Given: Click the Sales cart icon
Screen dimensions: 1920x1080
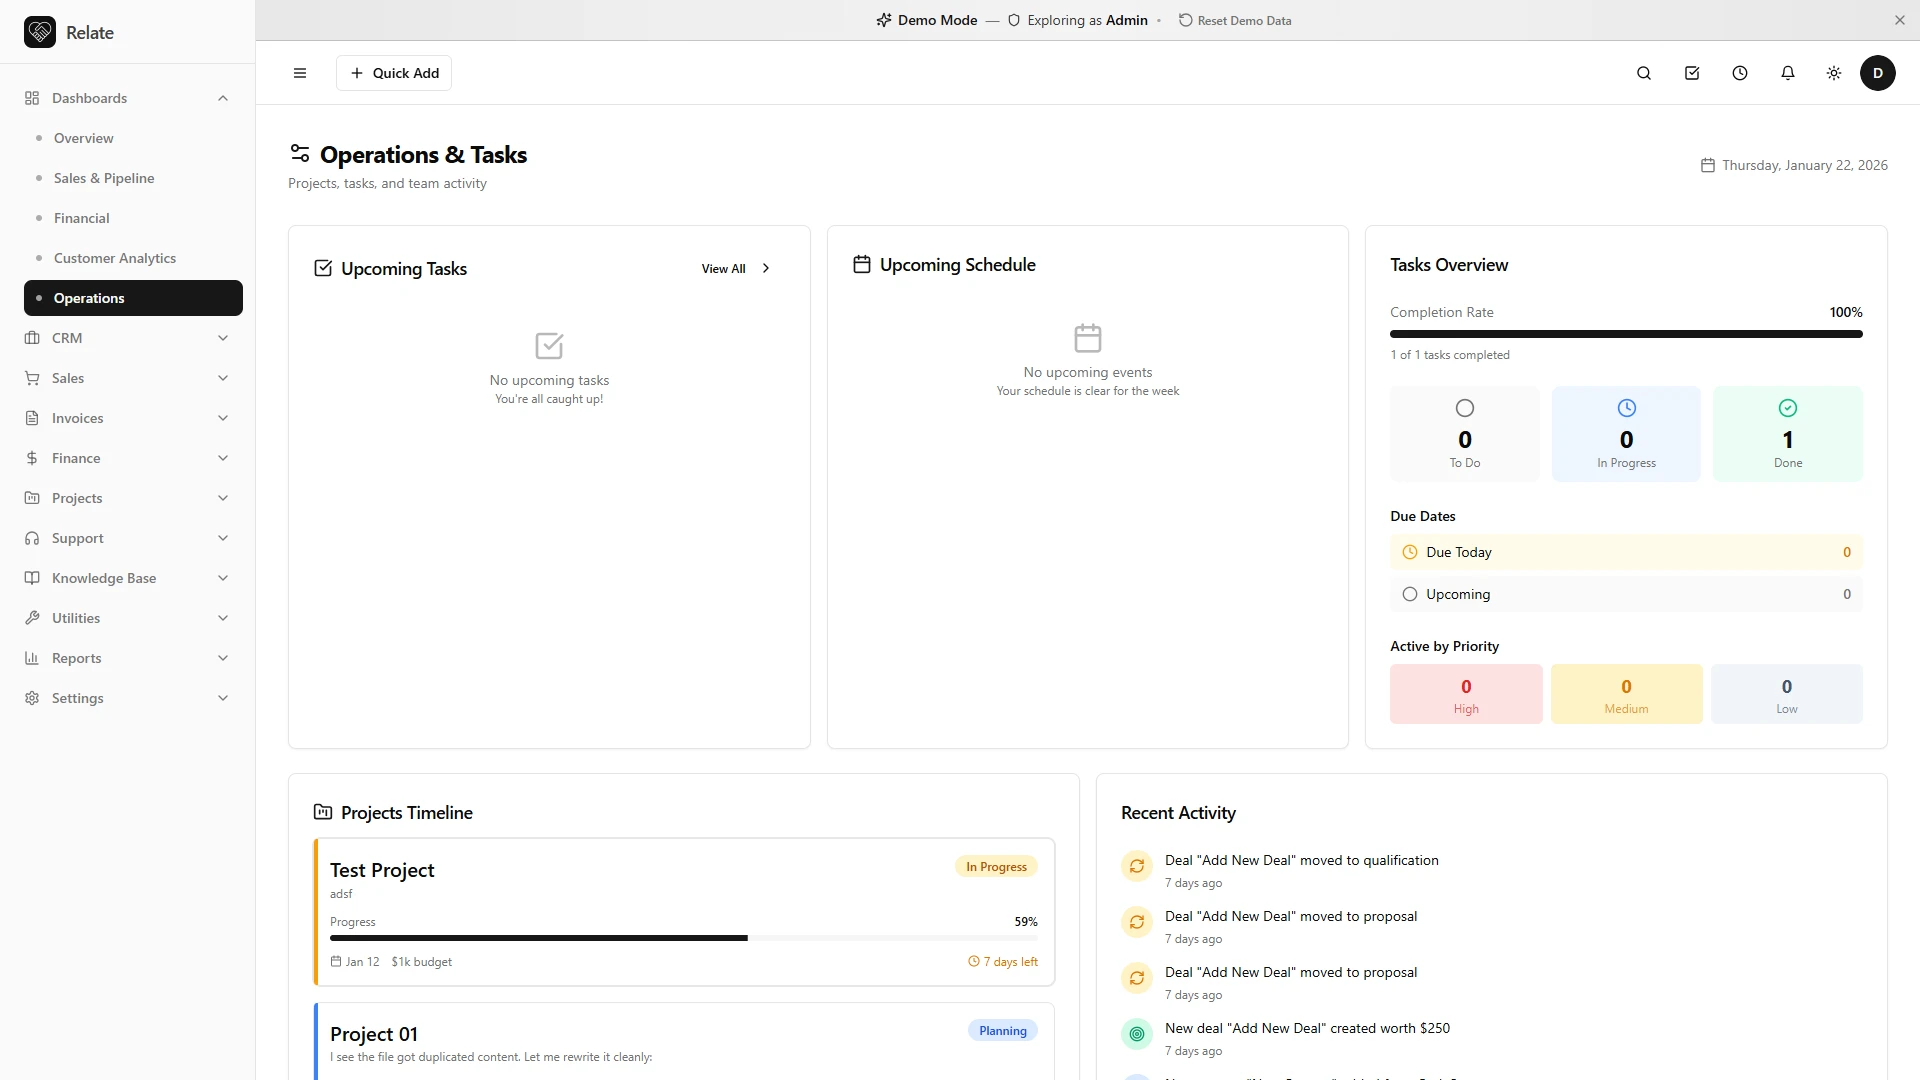Looking at the screenshot, I should (32, 378).
